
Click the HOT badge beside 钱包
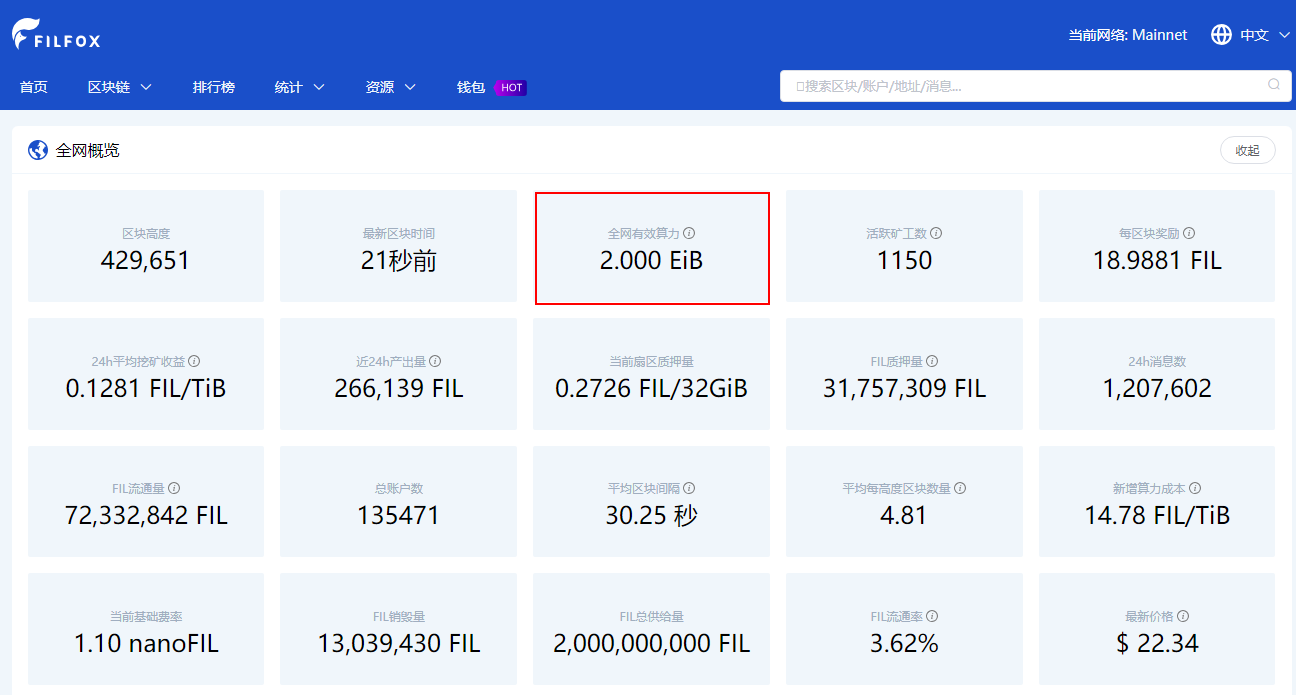(x=511, y=88)
